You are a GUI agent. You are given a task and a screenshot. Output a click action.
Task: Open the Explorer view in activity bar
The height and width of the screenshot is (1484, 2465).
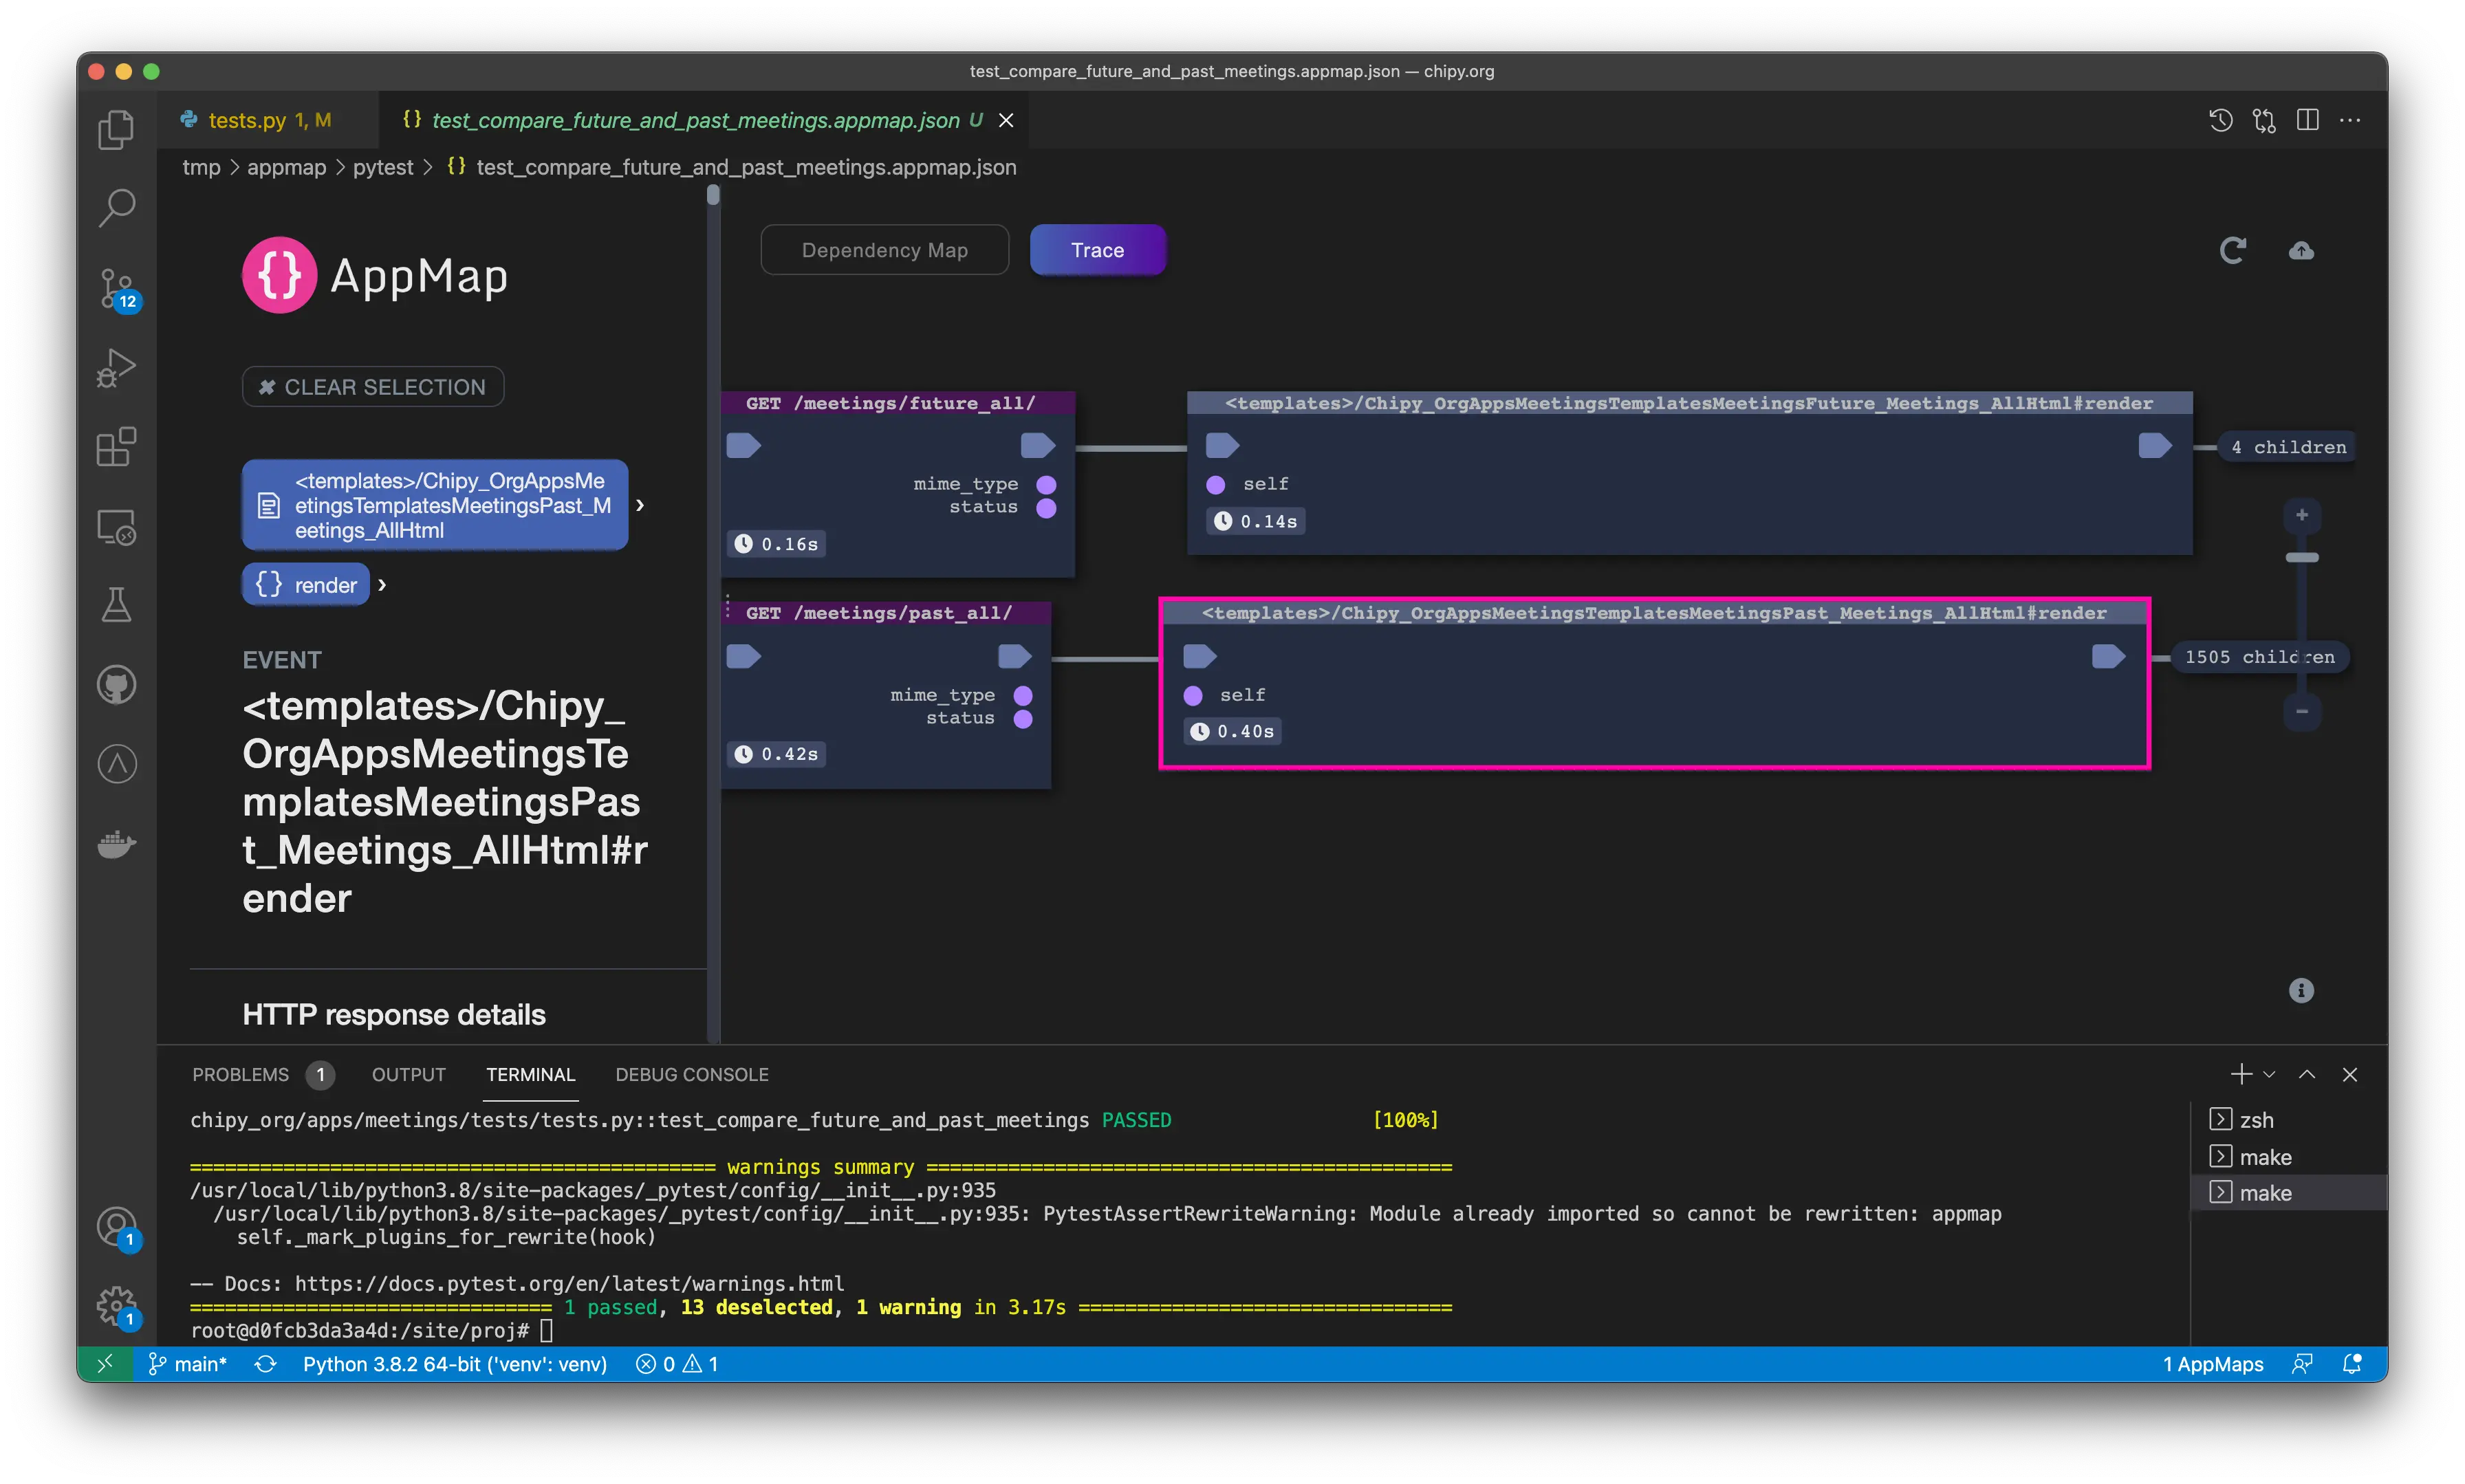coord(116,129)
